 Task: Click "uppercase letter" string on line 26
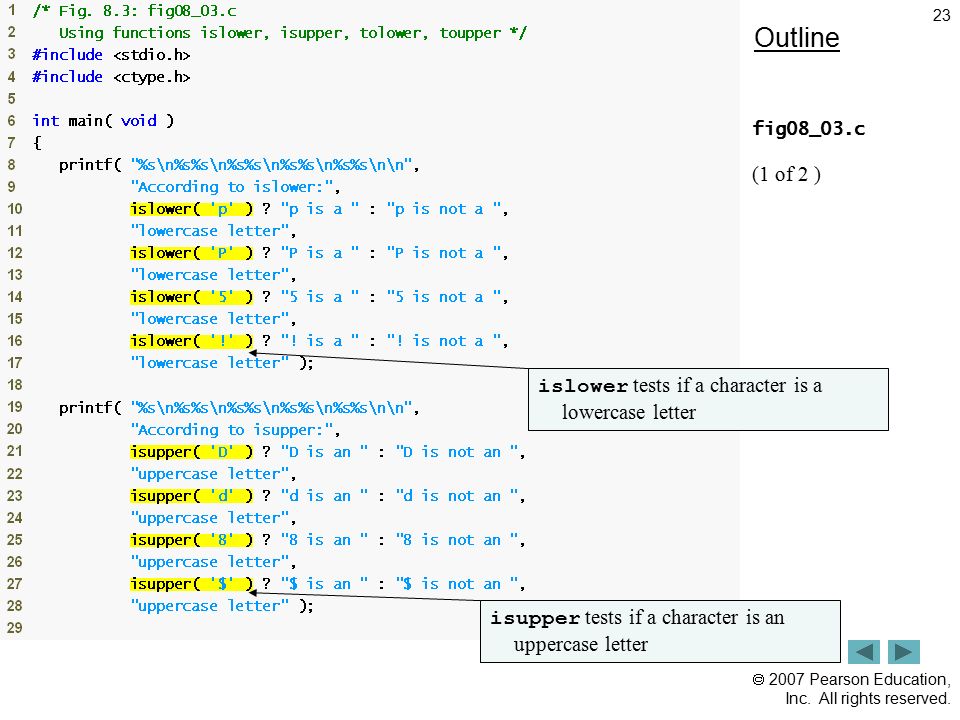pos(209,562)
